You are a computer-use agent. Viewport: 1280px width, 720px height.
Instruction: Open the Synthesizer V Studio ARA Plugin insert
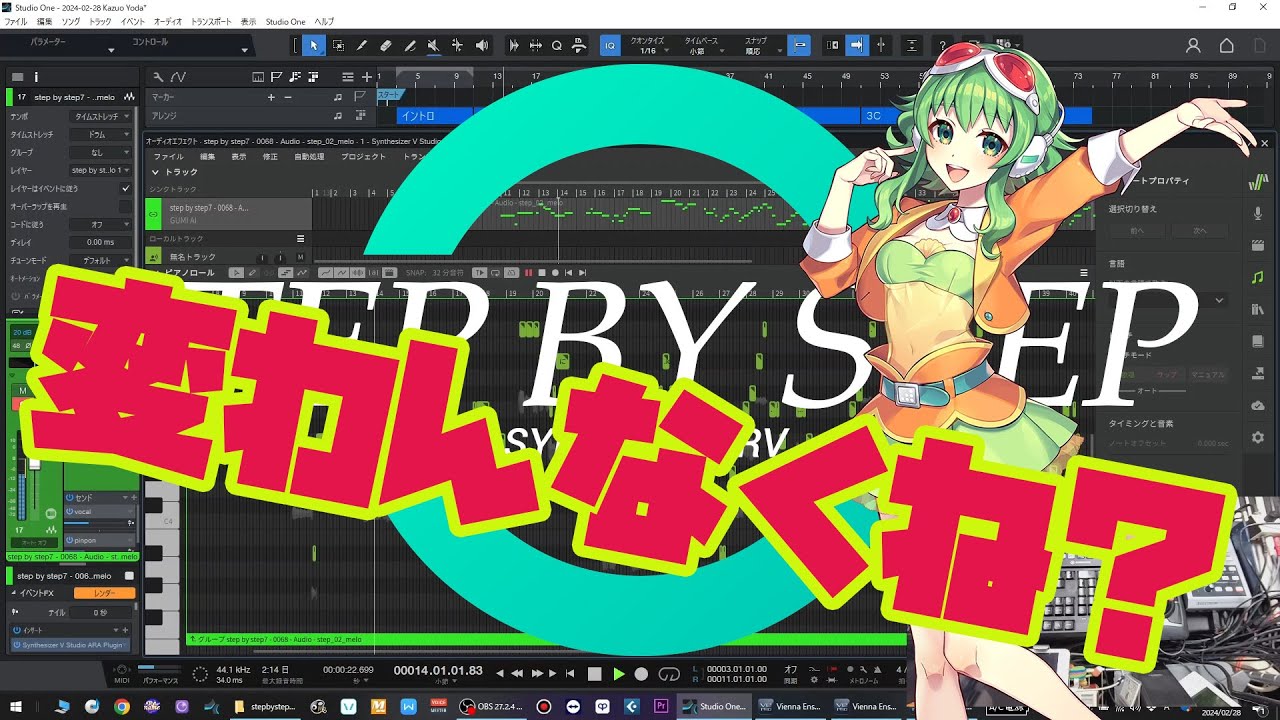(68, 645)
